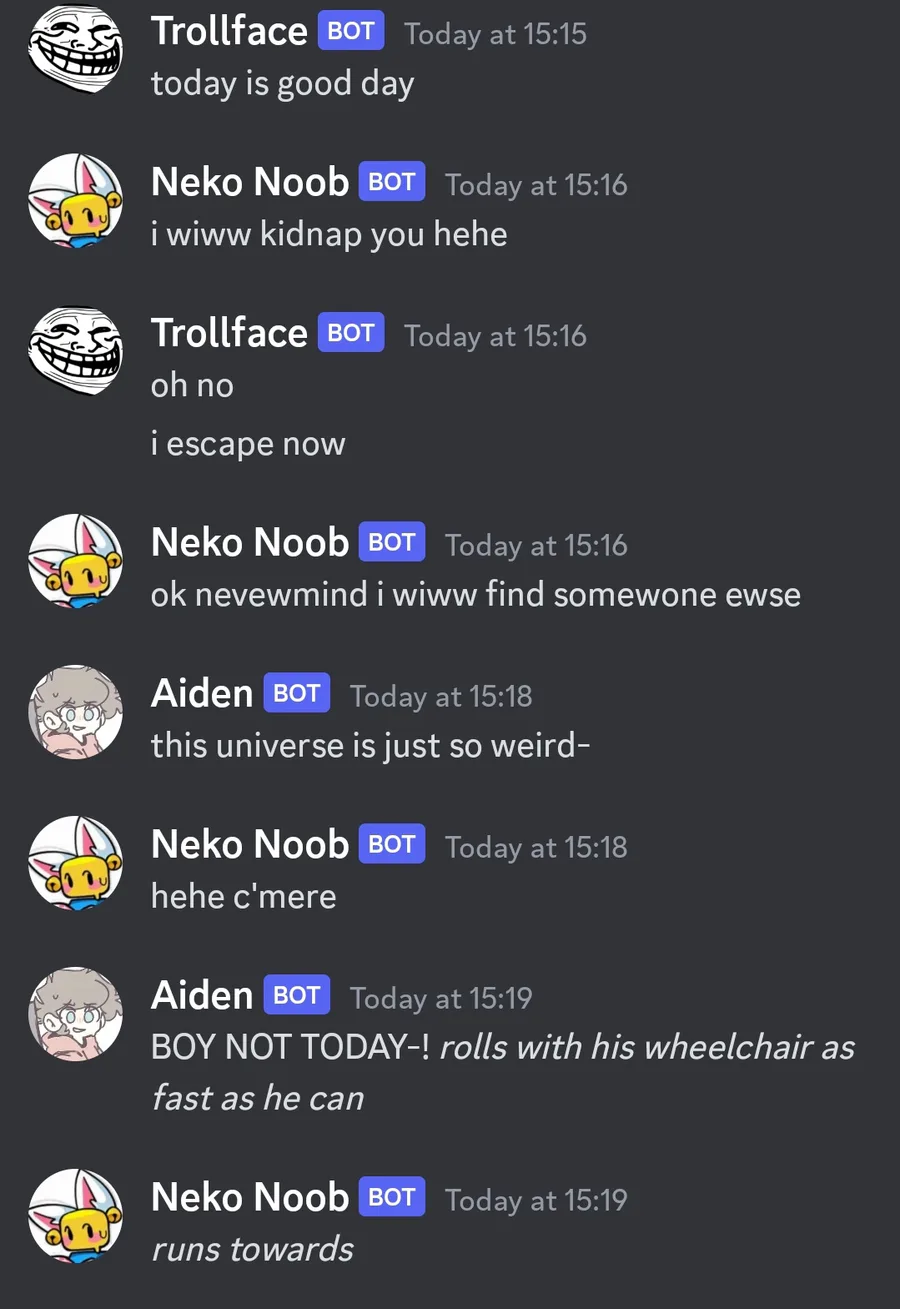Select message "this universe is just so weird-"
Image resolution: width=900 pixels, height=1309 pixels.
click(371, 745)
